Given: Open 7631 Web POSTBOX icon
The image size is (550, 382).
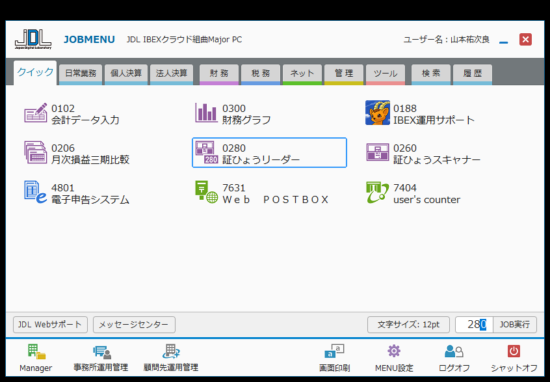Looking at the screenshot, I should pyautogui.click(x=206, y=192).
